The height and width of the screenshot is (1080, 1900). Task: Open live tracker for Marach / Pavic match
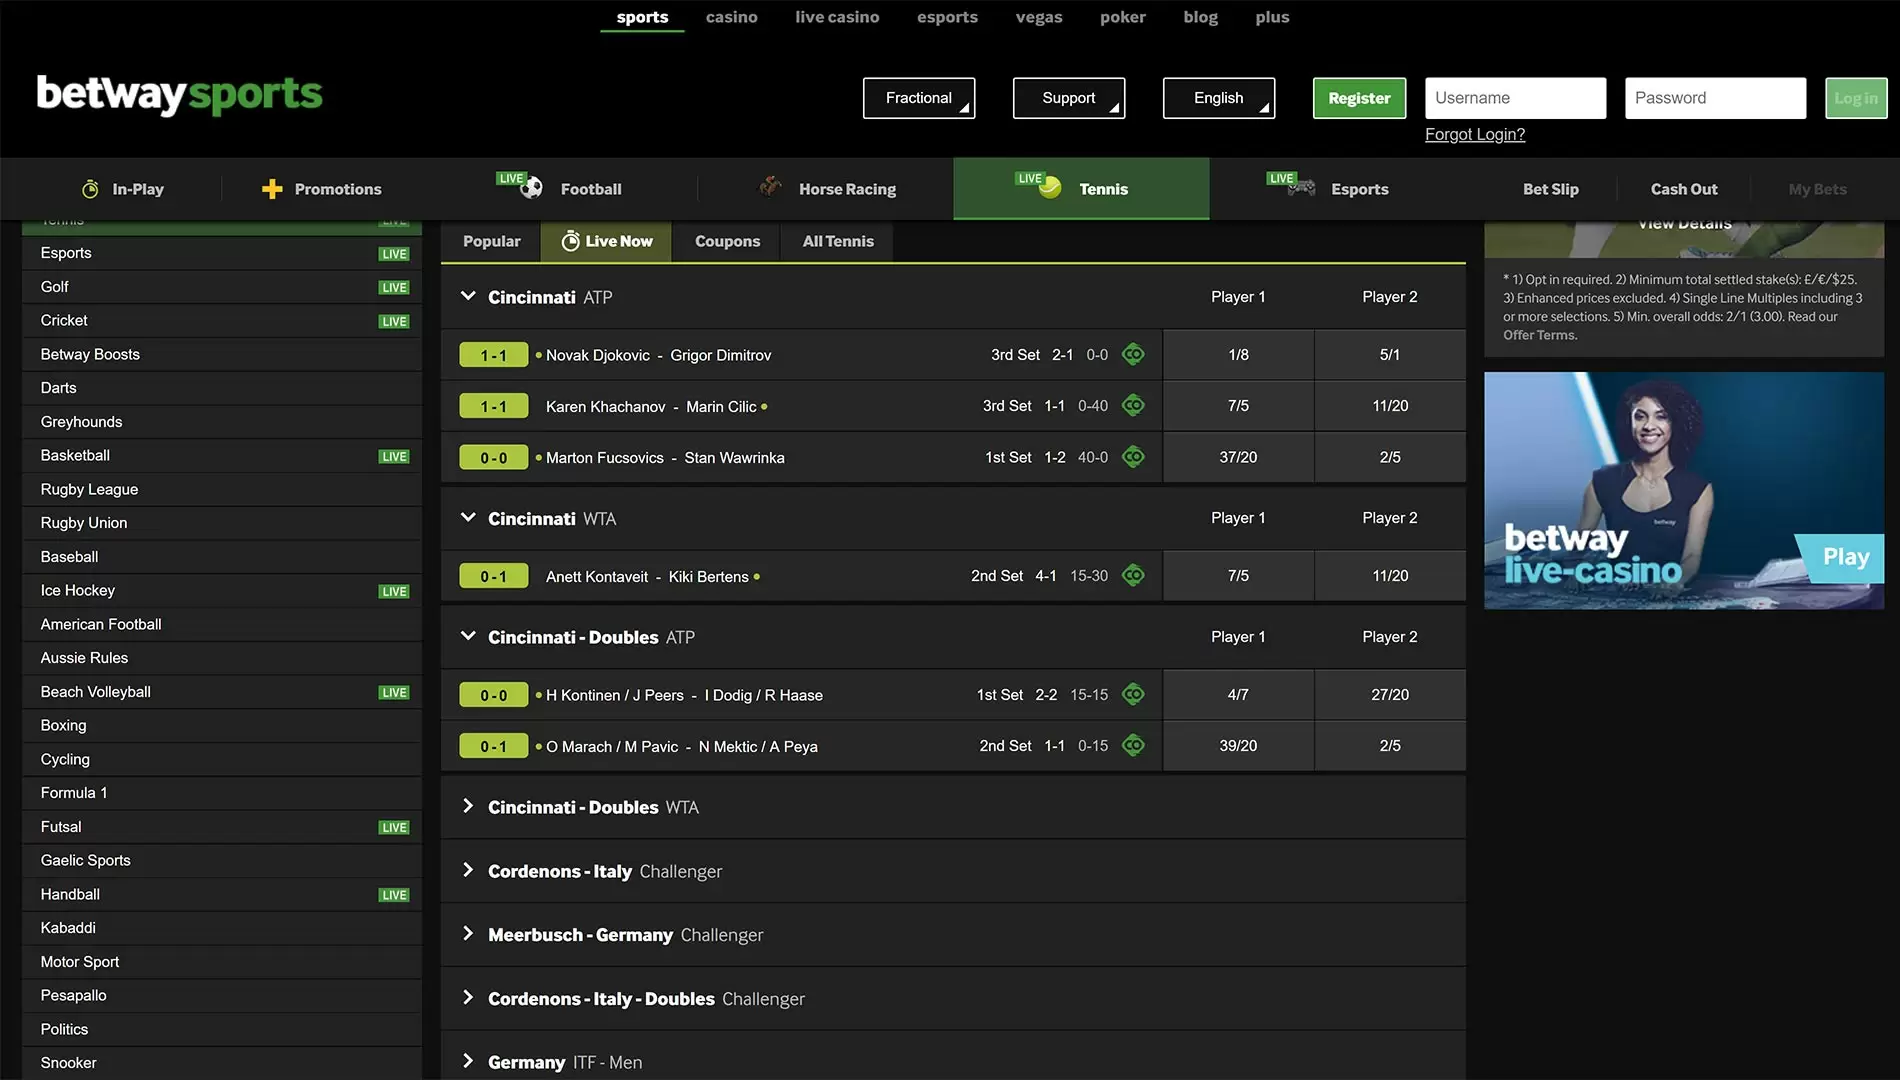point(1133,745)
